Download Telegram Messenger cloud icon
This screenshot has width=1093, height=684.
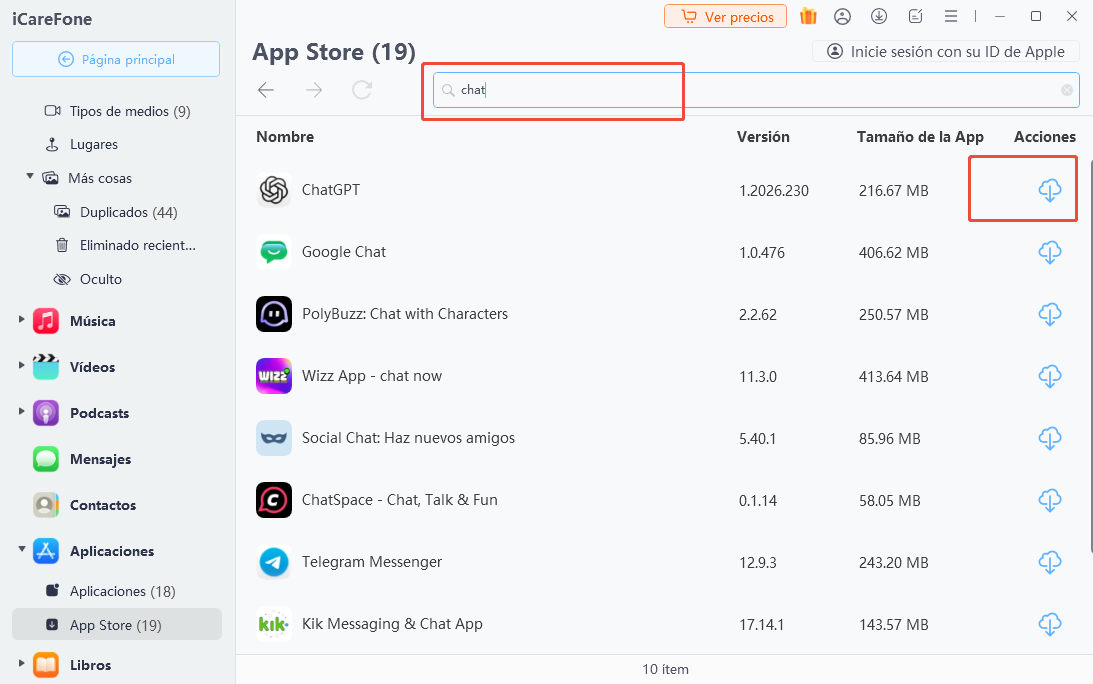click(1050, 562)
